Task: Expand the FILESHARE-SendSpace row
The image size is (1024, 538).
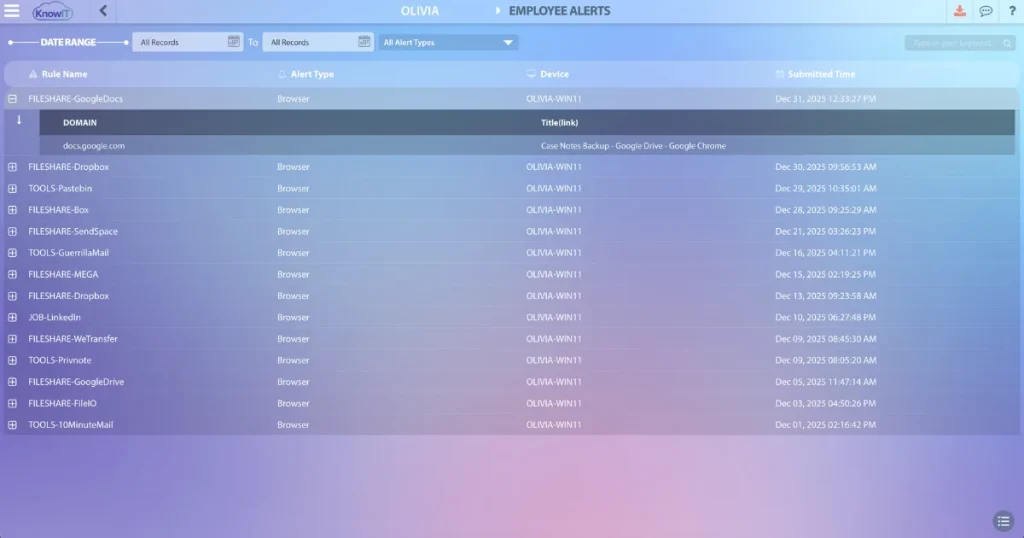Action: (x=12, y=231)
